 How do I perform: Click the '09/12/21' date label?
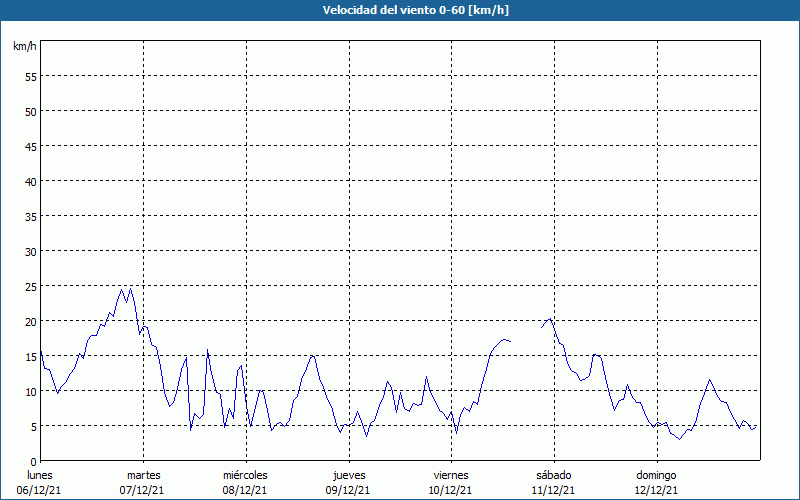(348, 490)
